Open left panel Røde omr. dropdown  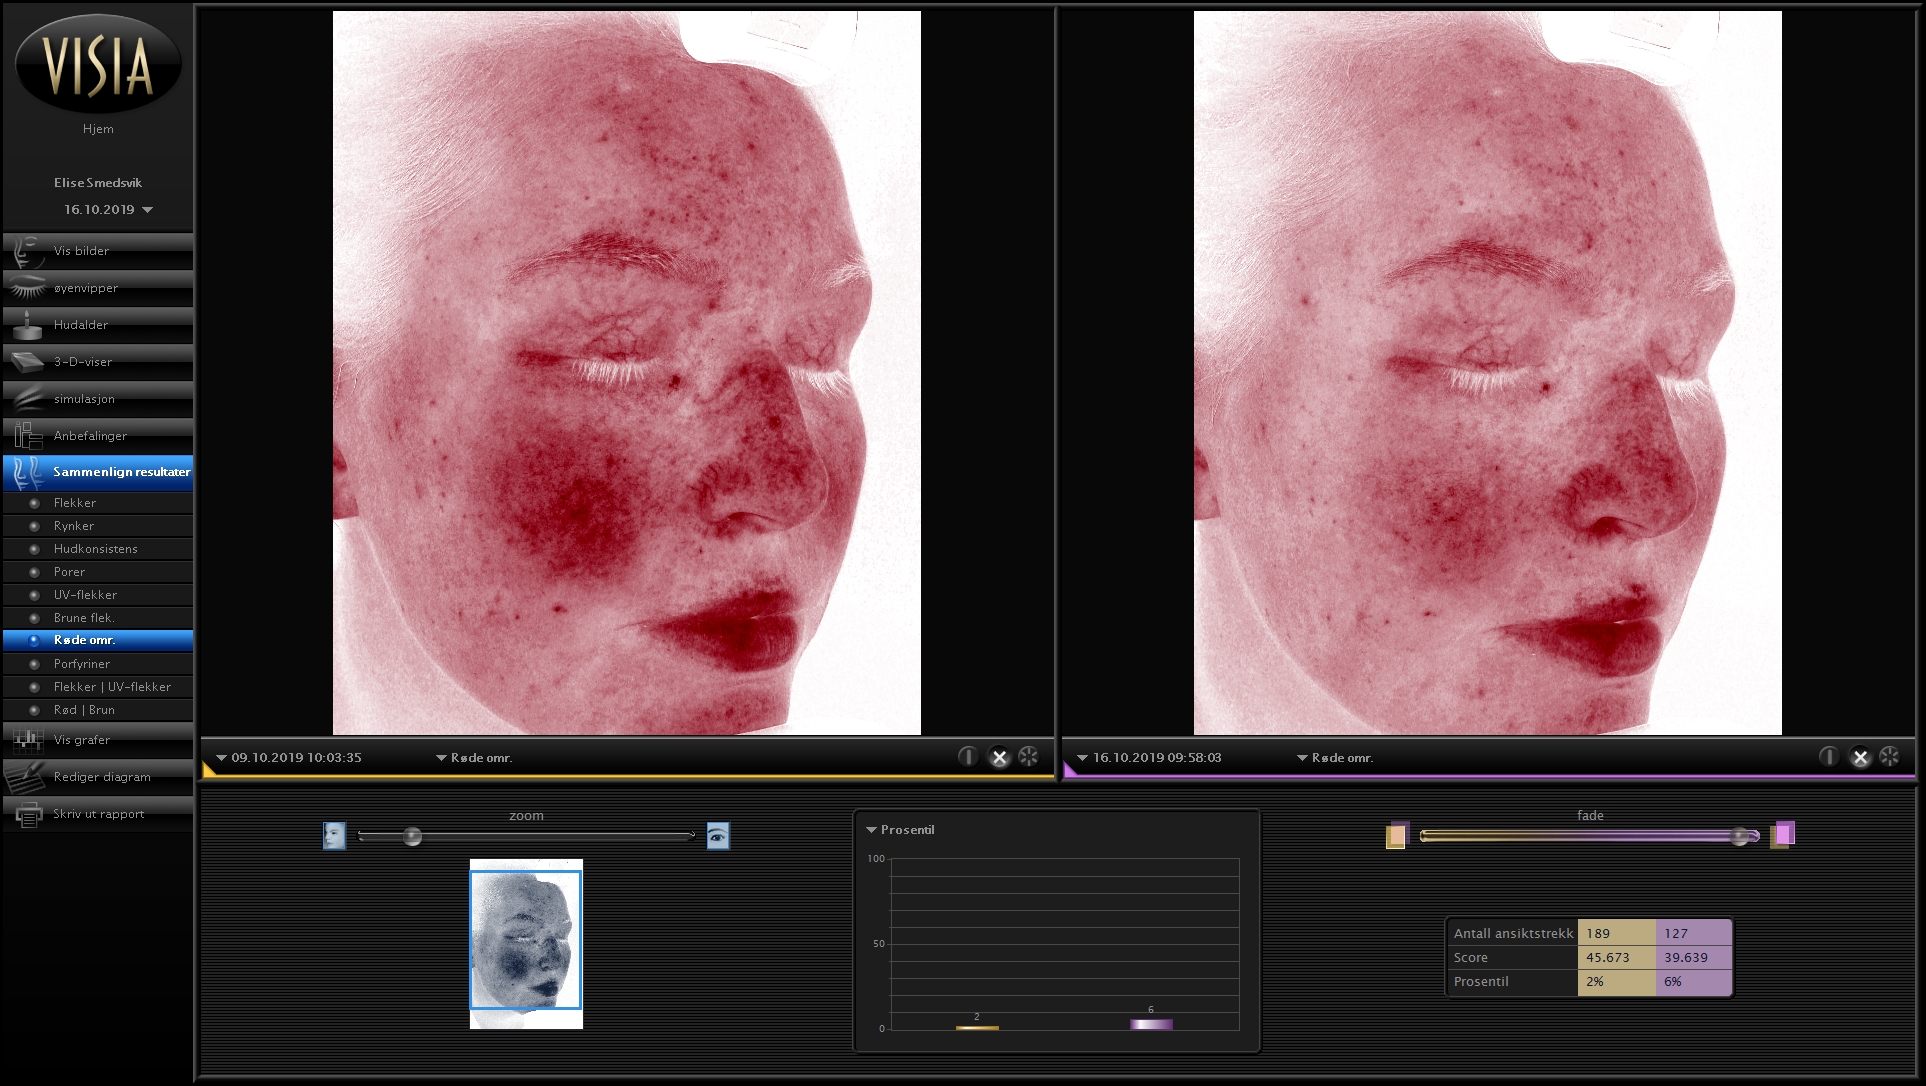pyautogui.click(x=474, y=758)
